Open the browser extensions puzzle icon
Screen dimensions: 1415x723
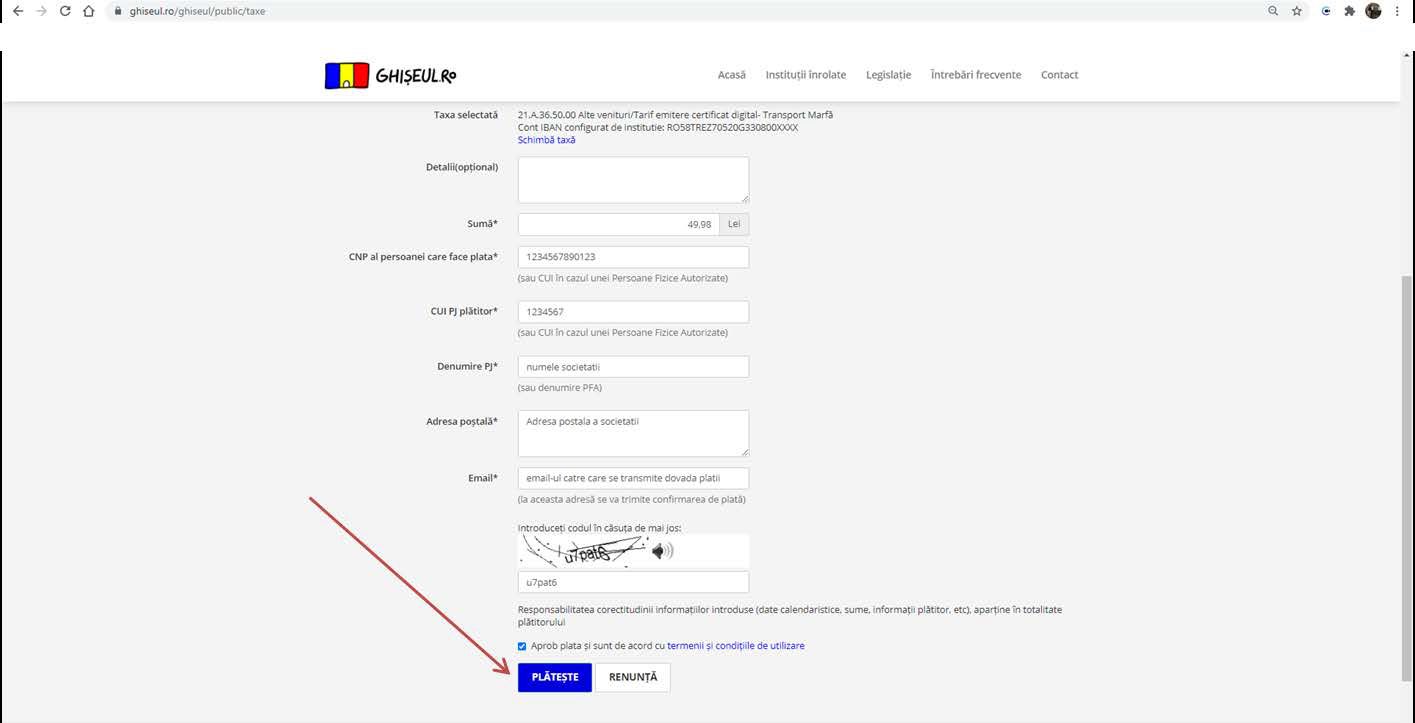[1349, 11]
